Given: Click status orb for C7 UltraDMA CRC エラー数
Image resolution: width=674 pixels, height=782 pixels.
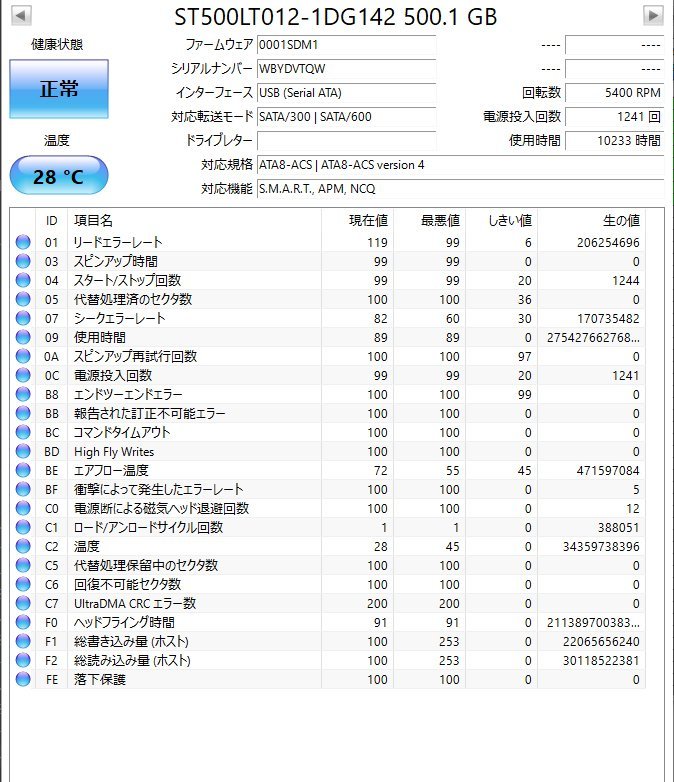Looking at the screenshot, I should (23, 603).
